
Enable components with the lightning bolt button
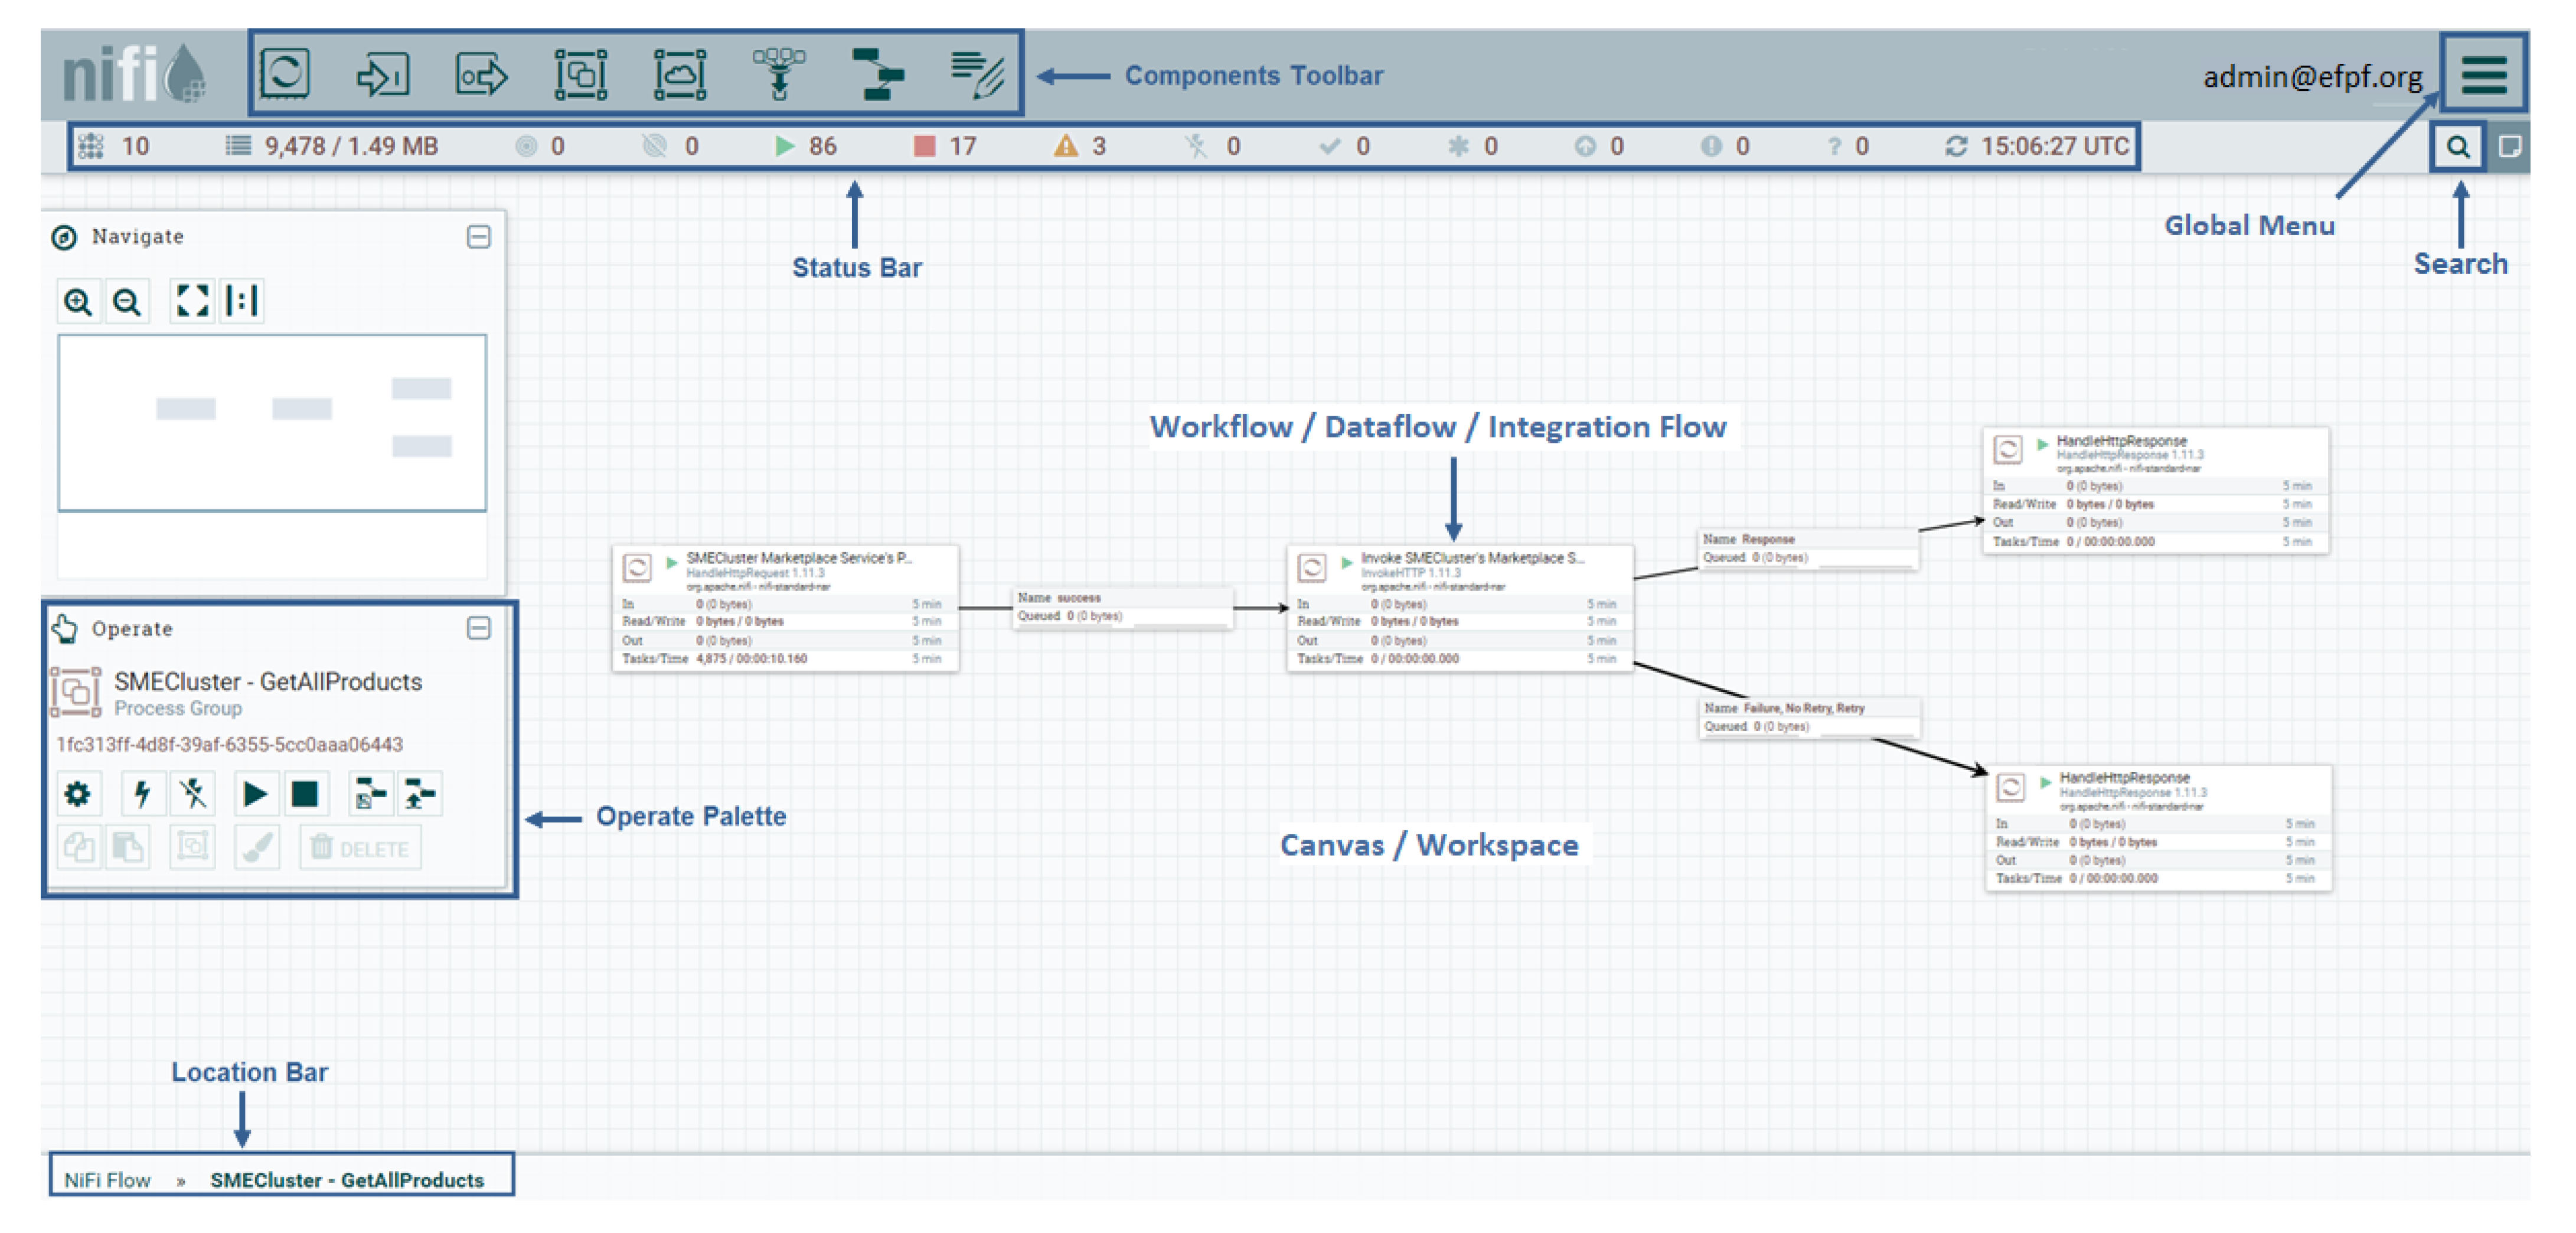142,794
